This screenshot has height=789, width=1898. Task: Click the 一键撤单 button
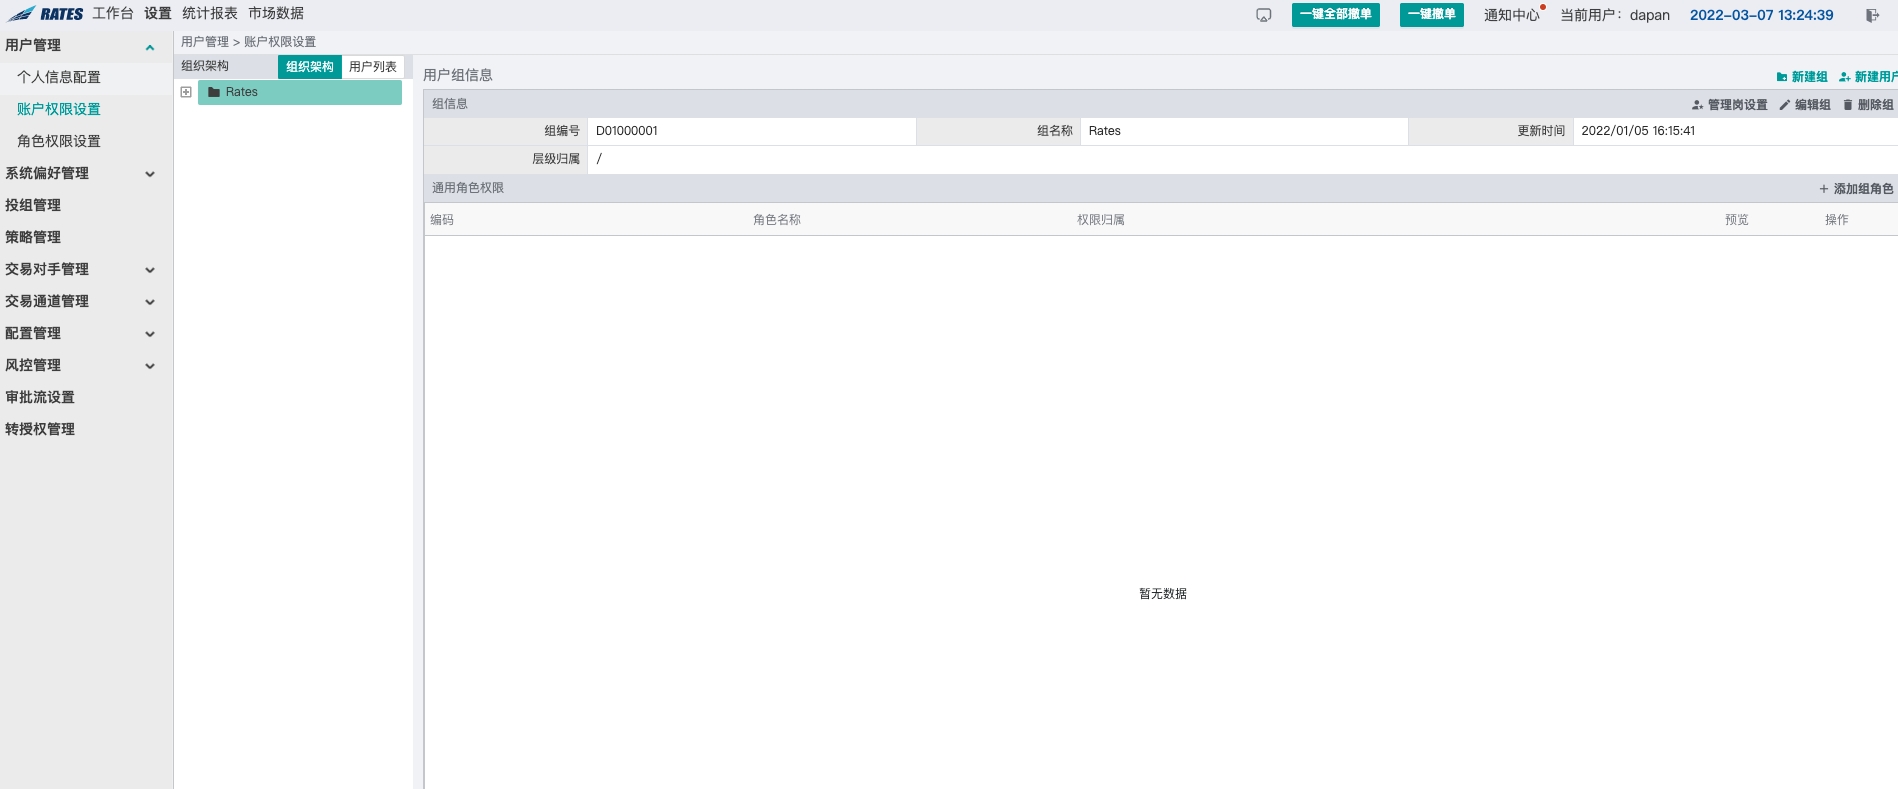[x=1432, y=15]
